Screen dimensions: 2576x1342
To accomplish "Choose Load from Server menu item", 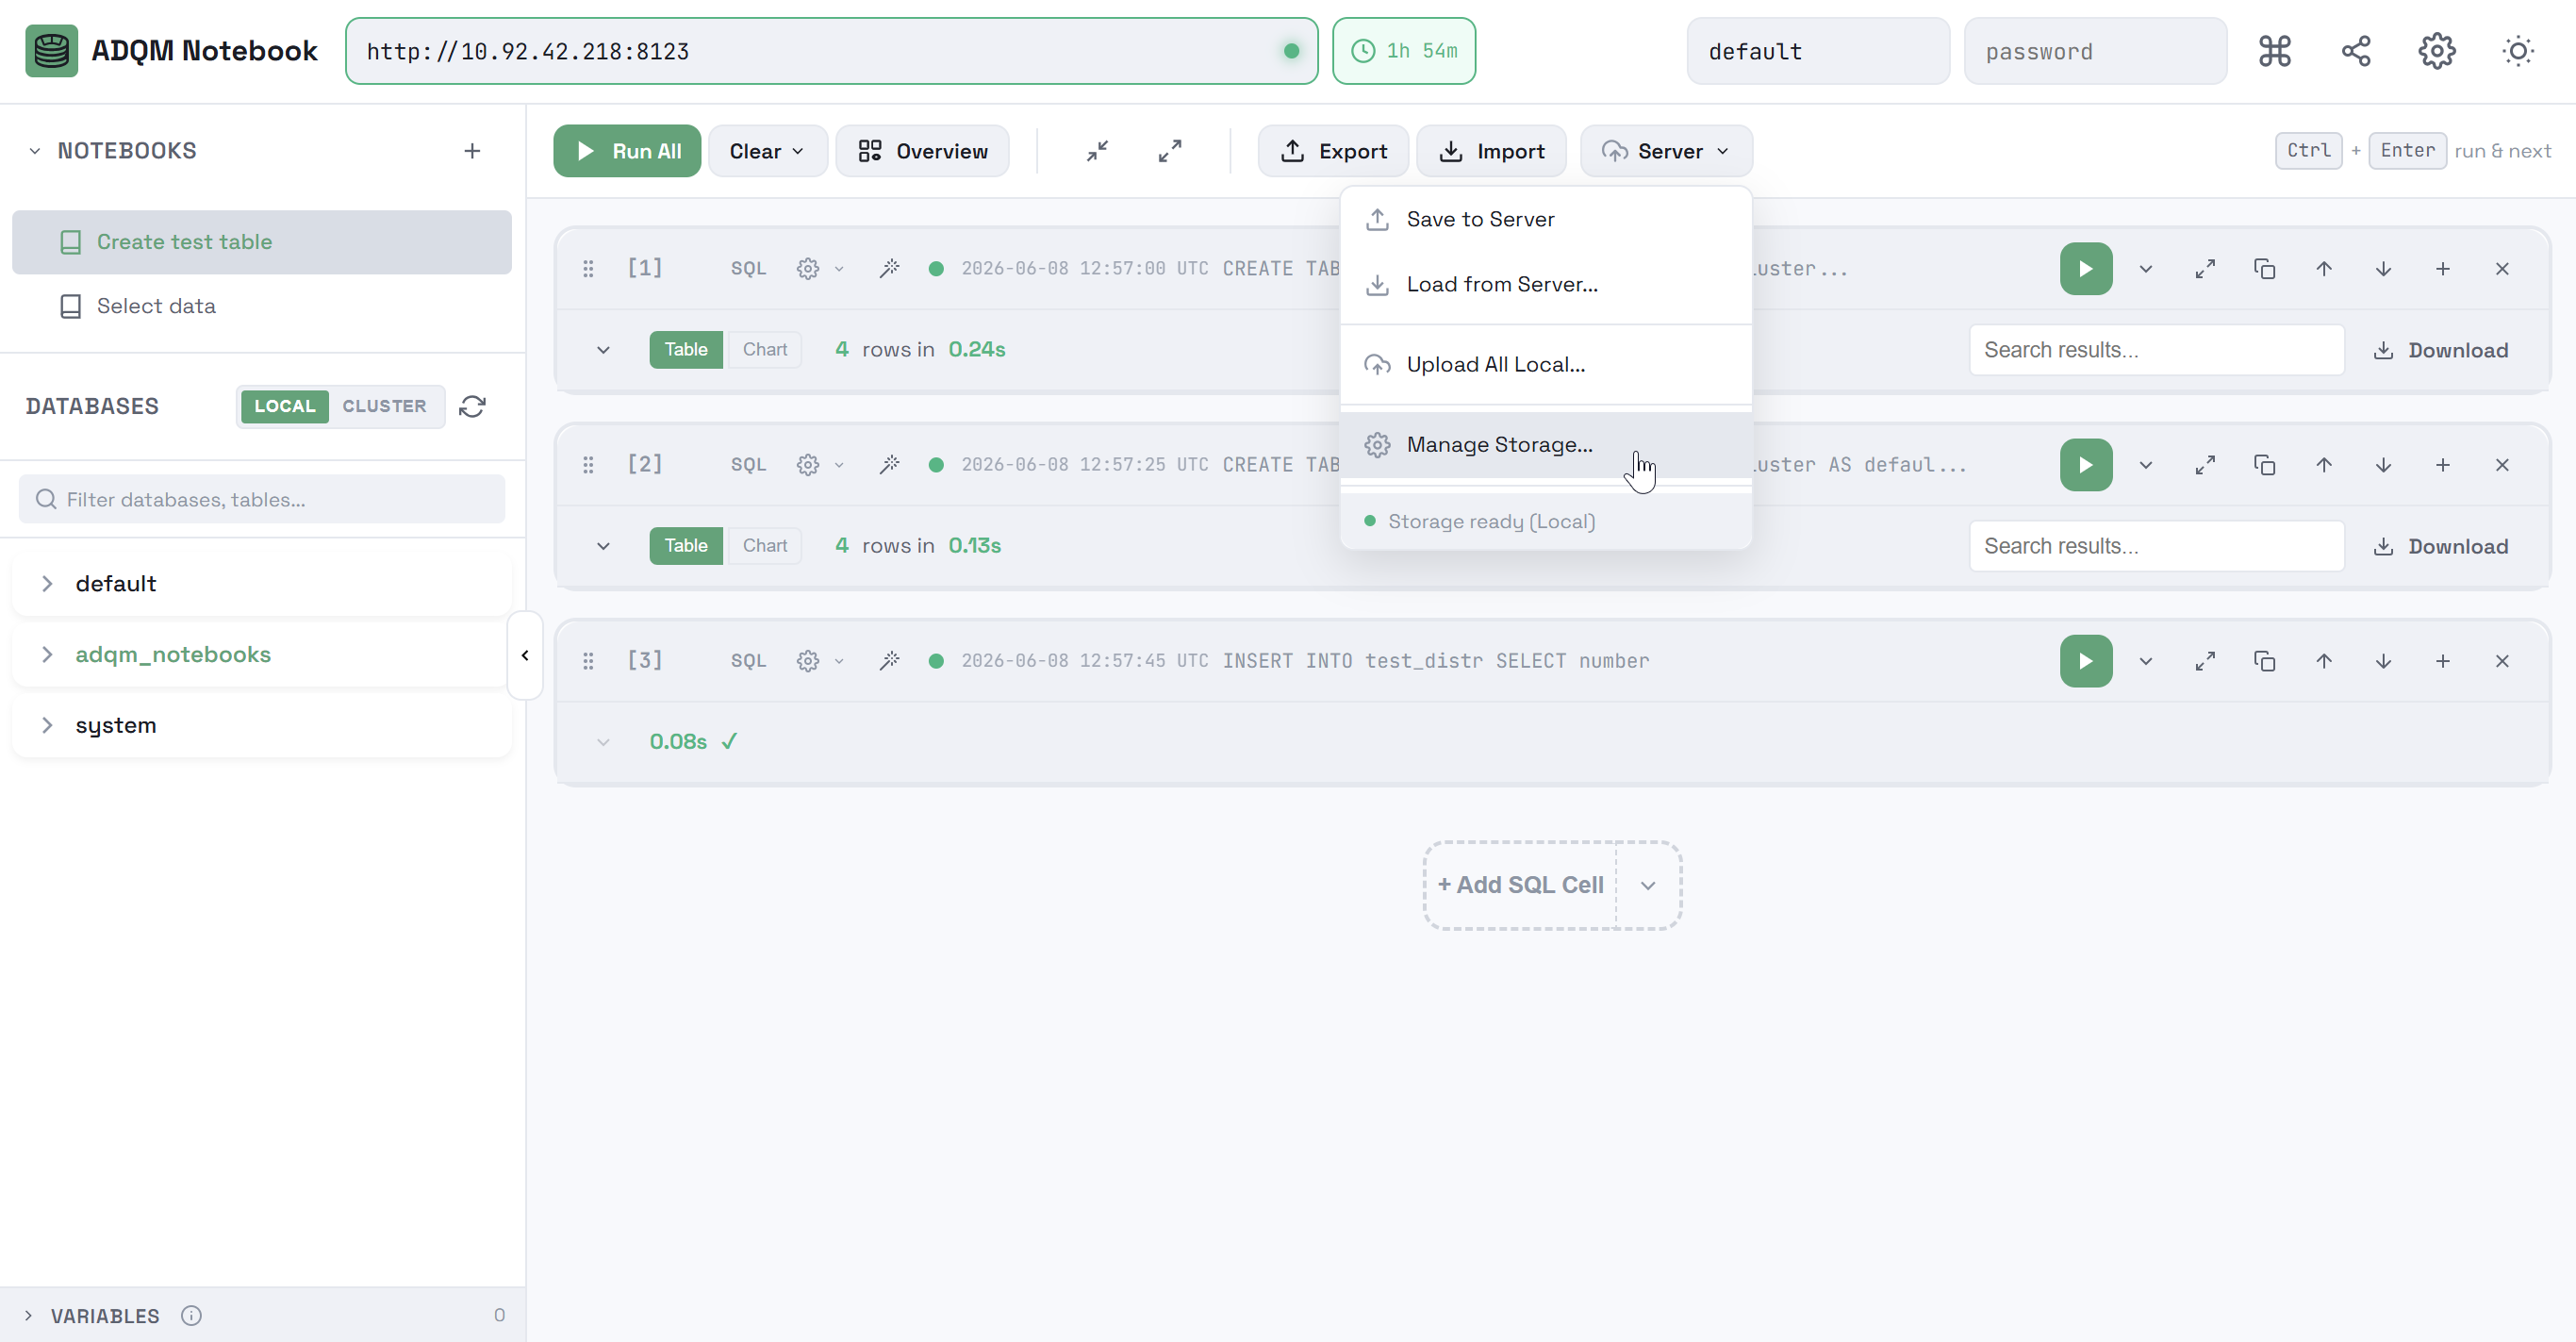I will (x=1545, y=284).
